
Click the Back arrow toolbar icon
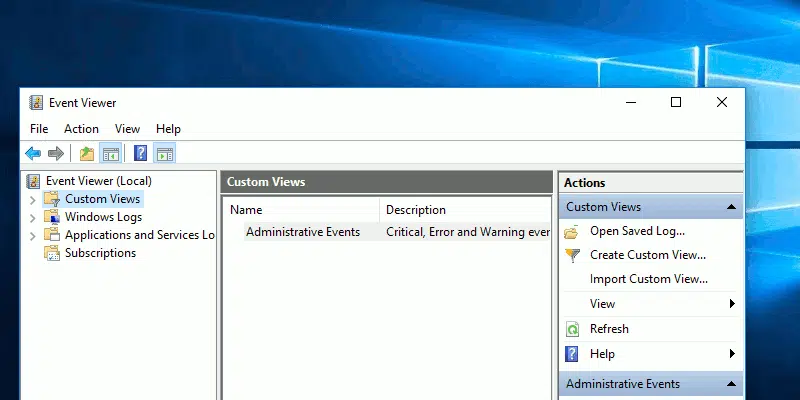pos(33,153)
